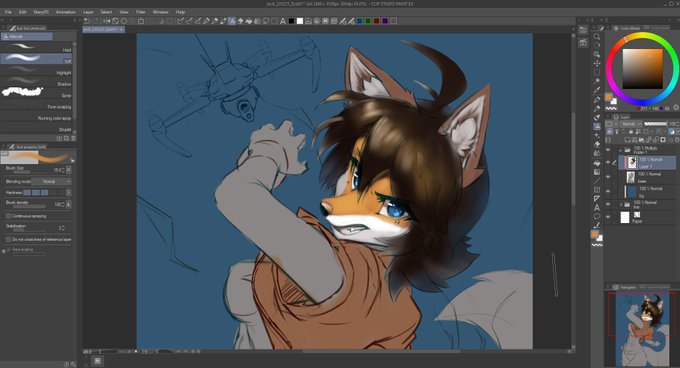Enable Do not cross lines of reference layer

click(8, 239)
